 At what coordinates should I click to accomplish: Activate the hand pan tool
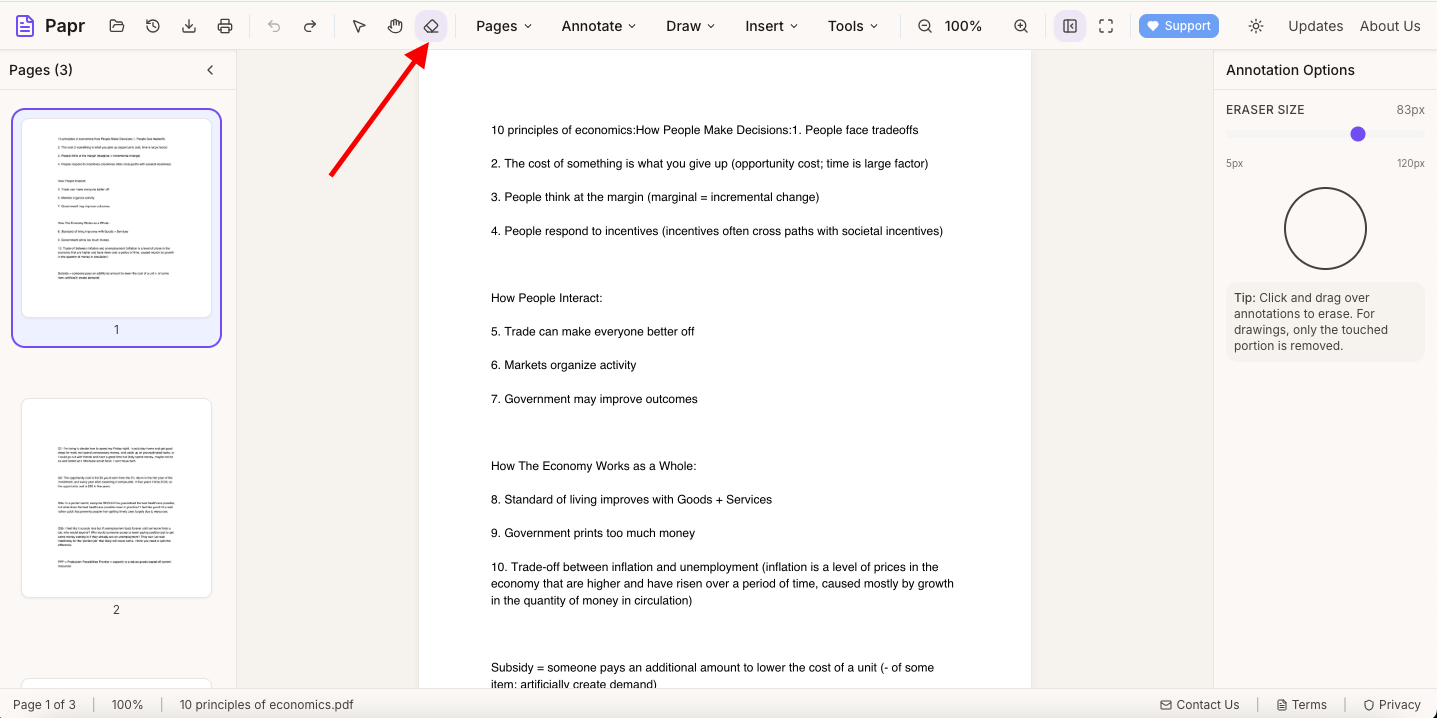tap(395, 26)
